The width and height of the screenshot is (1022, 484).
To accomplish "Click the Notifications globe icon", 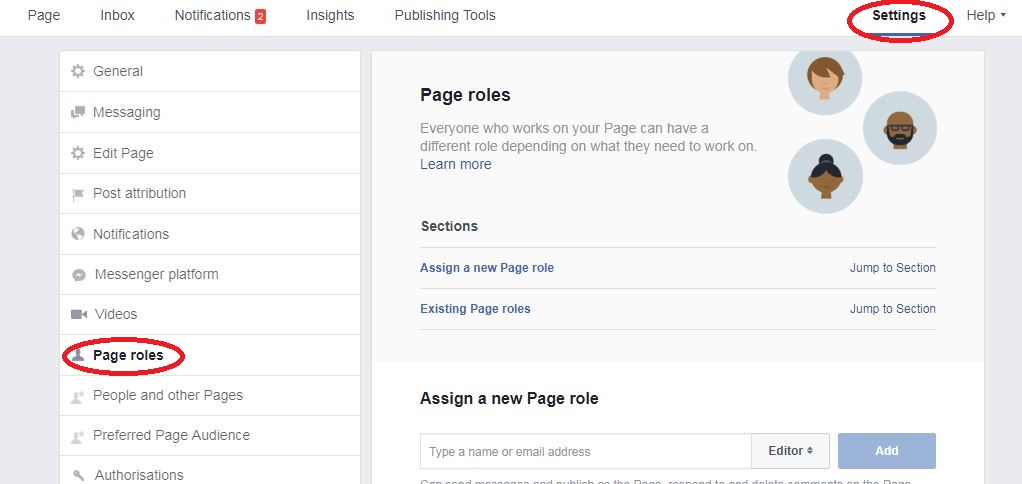I will [x=78, y=234].
